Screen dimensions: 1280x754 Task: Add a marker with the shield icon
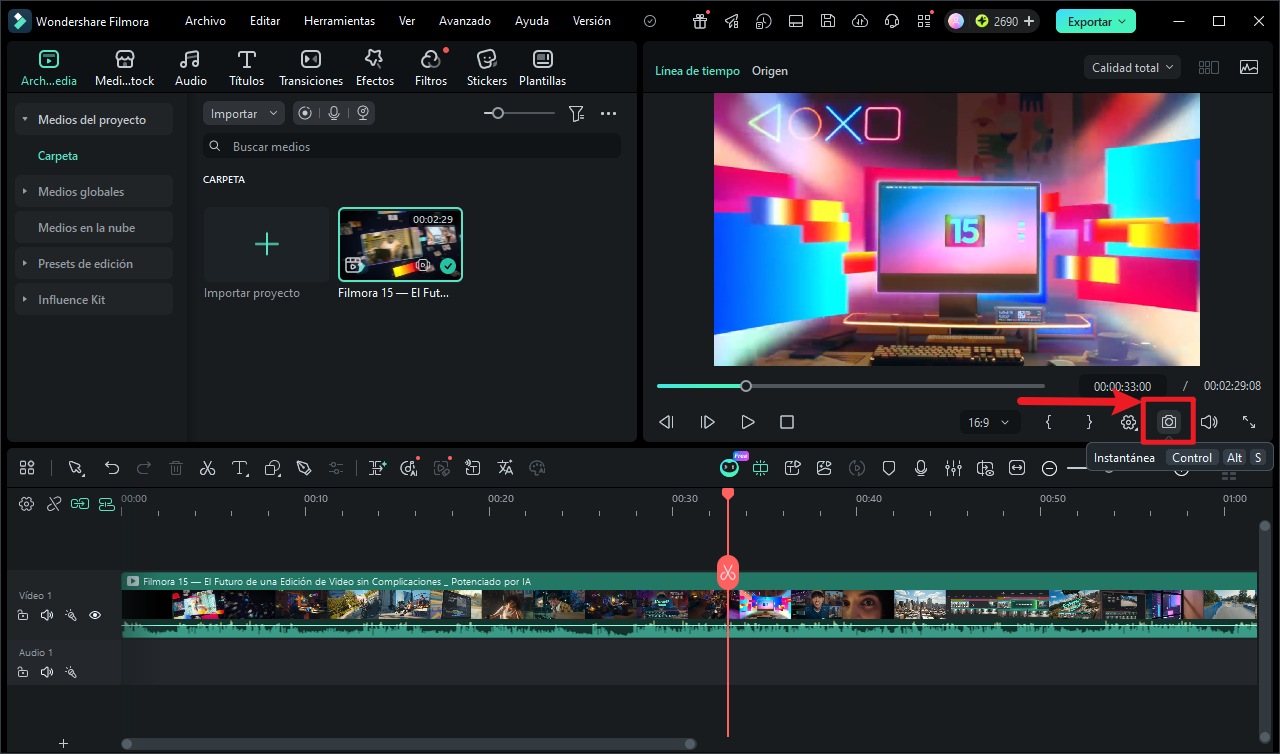[x=888, y=468]
